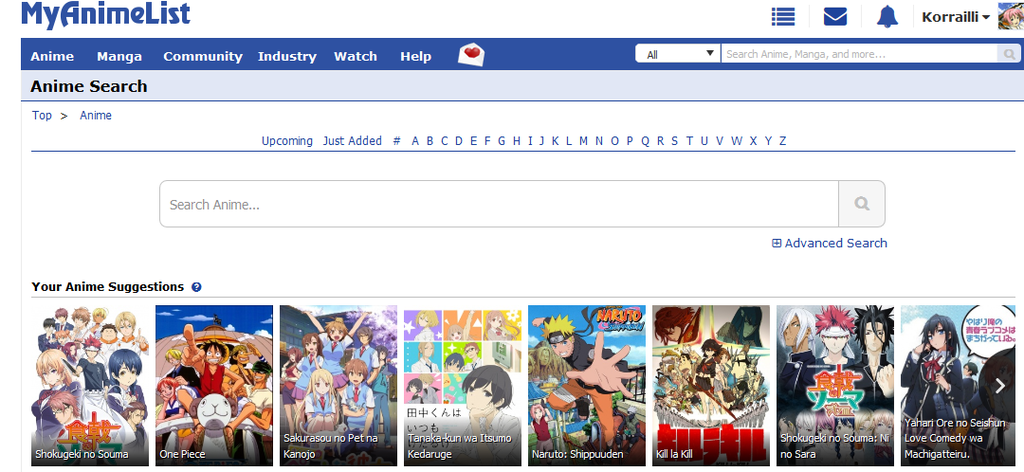The height and width of the screenshot is (472, 1024).
Task: Click search magnifier button beside Search Anime field
Action: click(x=861, y=204)
